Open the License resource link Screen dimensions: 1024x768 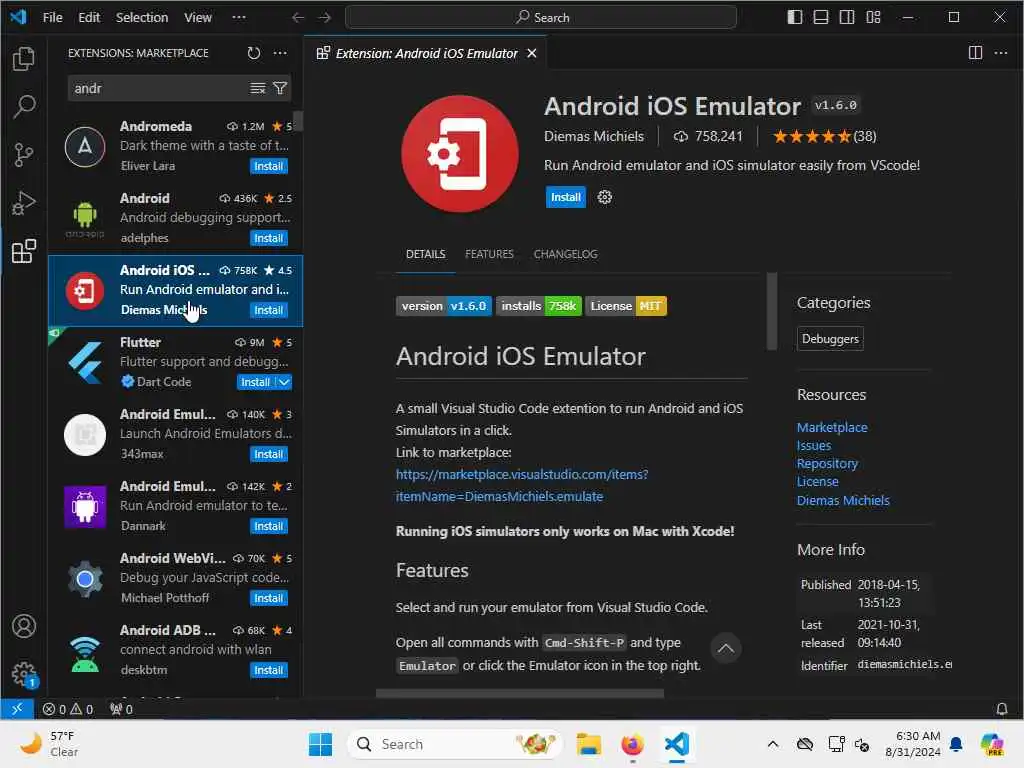pyautogui.click(x=817, y=481)
